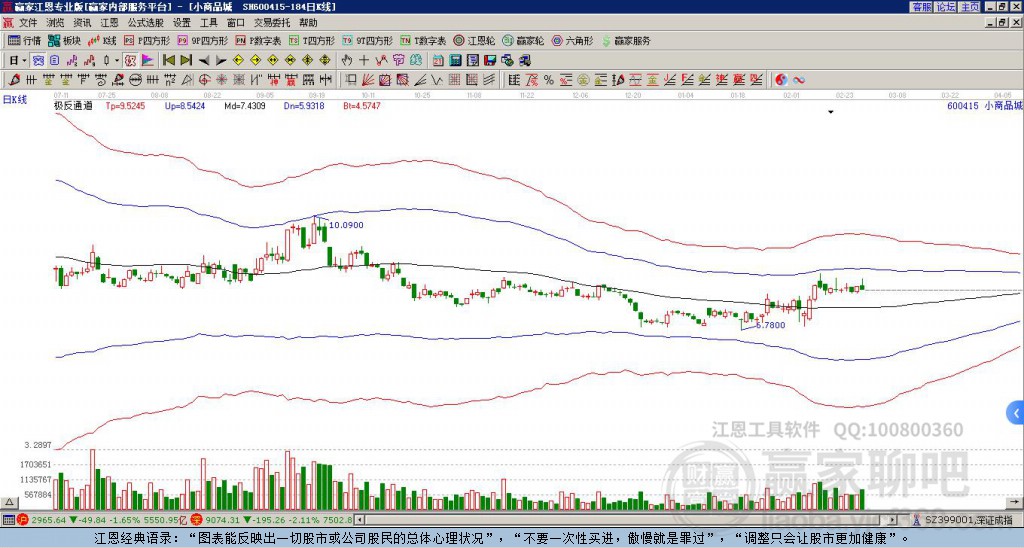Jump to the last bar icon
Image resolution: width=1024 pixels, height=548 pixels.
click(186, 61)
